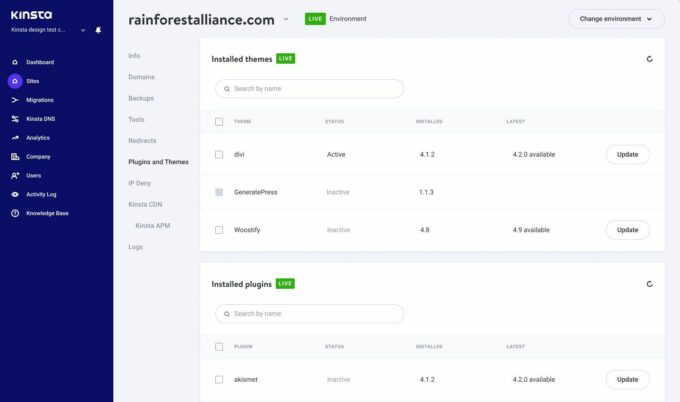The width and height of the screenshot is (680, 402).
Task: Click the akismet plugin name
Action: 245,379
